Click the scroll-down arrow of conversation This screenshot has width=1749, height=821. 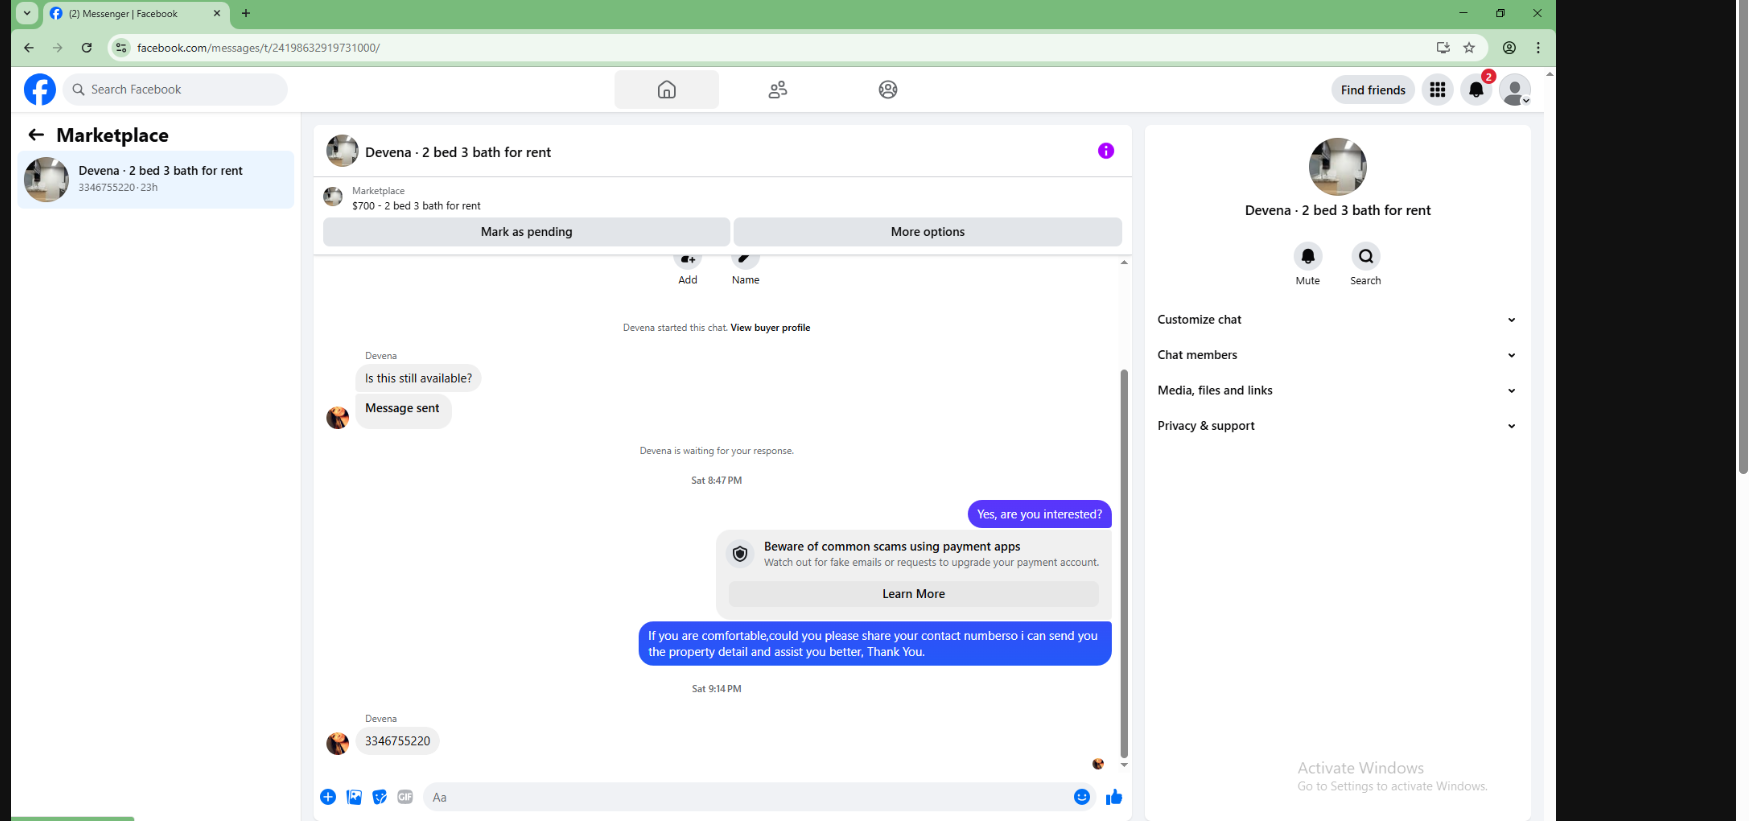(x=1124, y=765)
